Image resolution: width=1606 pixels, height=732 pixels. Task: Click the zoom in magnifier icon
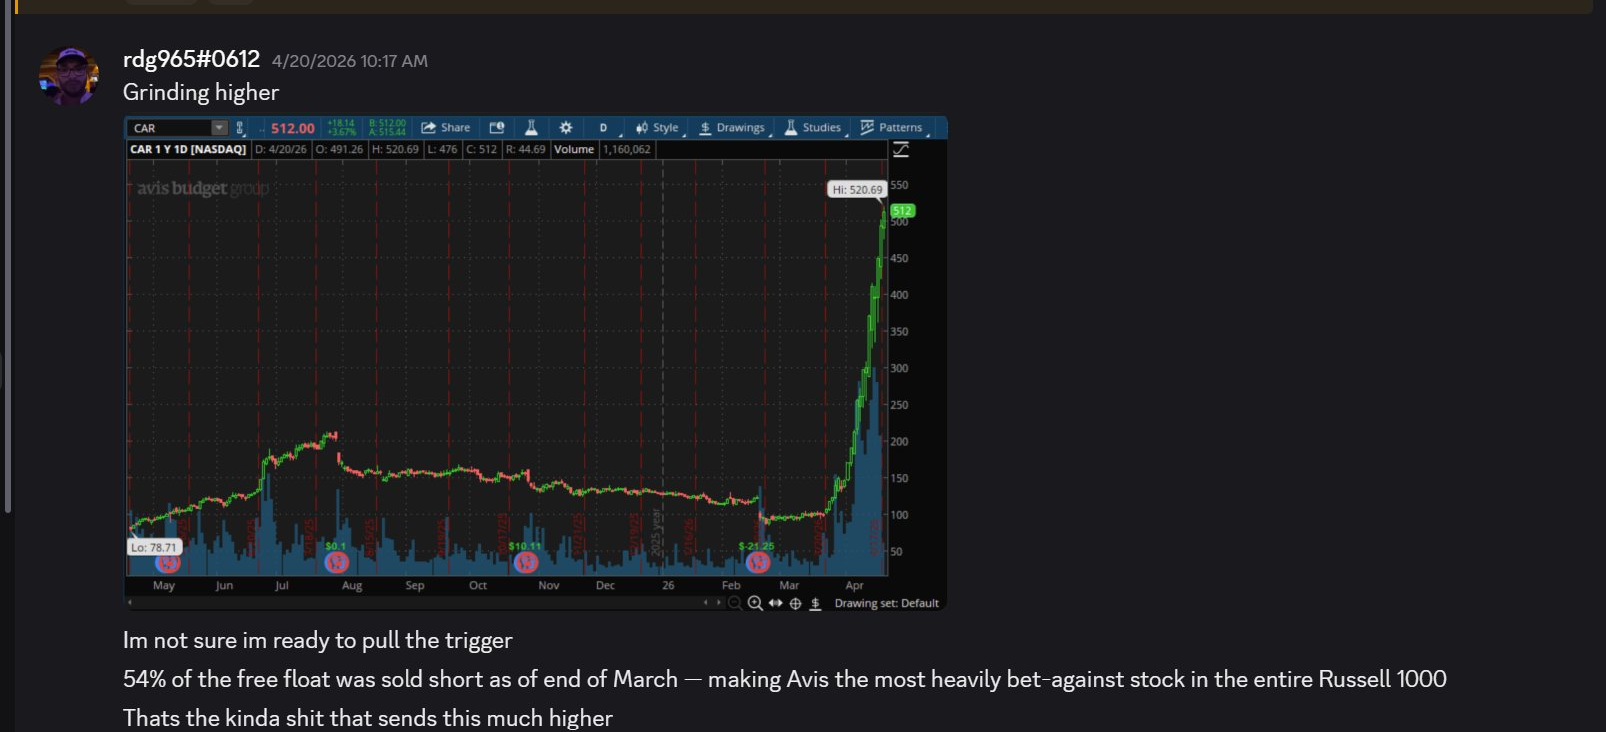tap(755, 603)
